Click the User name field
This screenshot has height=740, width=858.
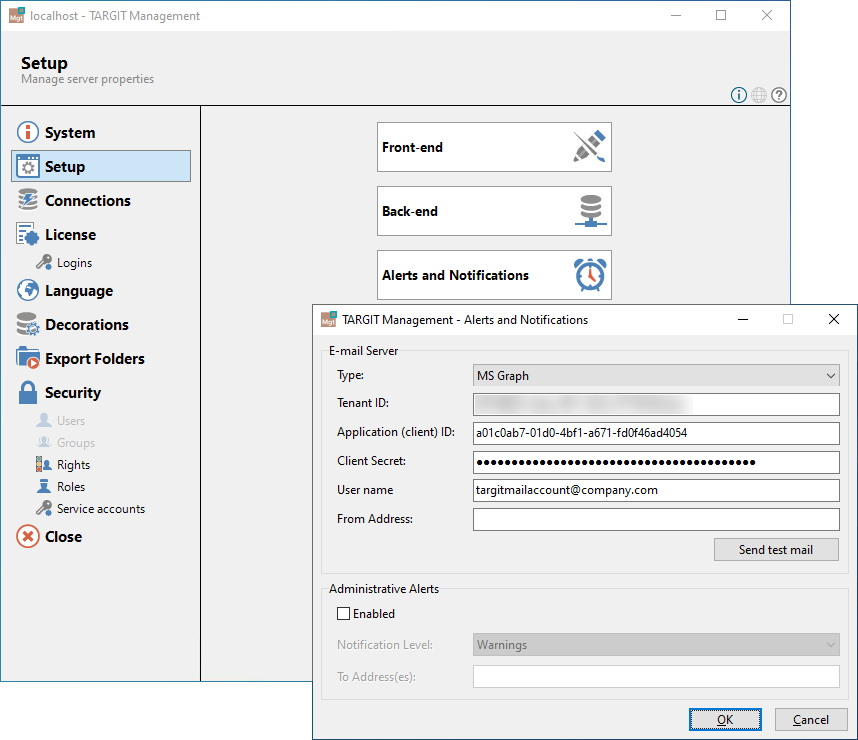point(656,490)
